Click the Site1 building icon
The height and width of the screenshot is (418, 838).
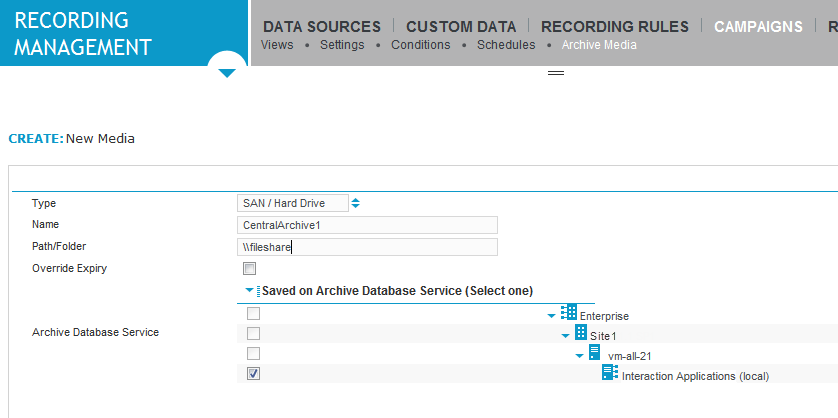(x=581, y=333)
